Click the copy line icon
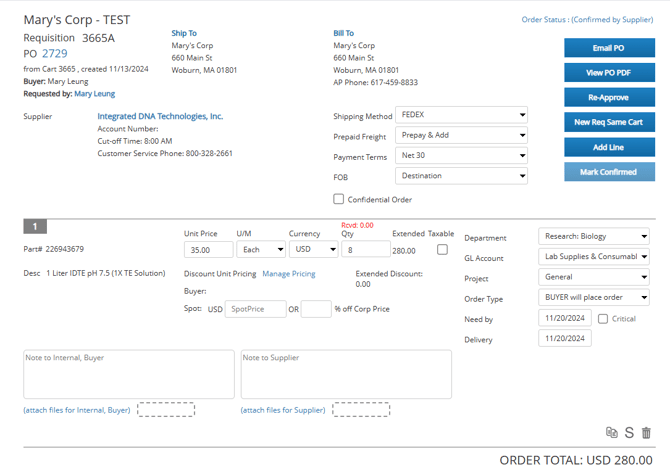Image resolution: width=670 pixels, height=470 pixels. [611, 433]
